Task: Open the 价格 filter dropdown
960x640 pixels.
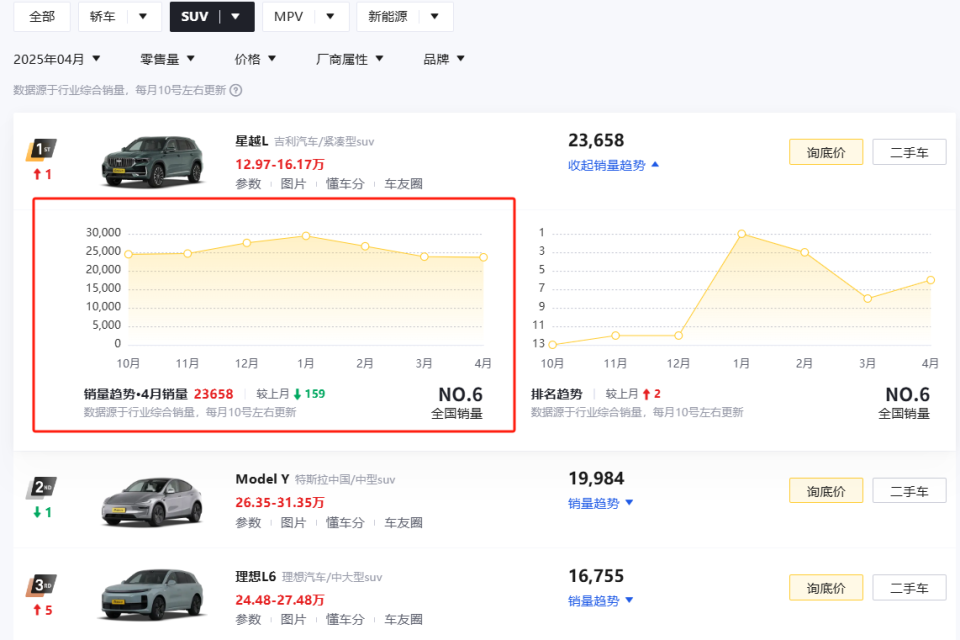Action: coord(255,59)
